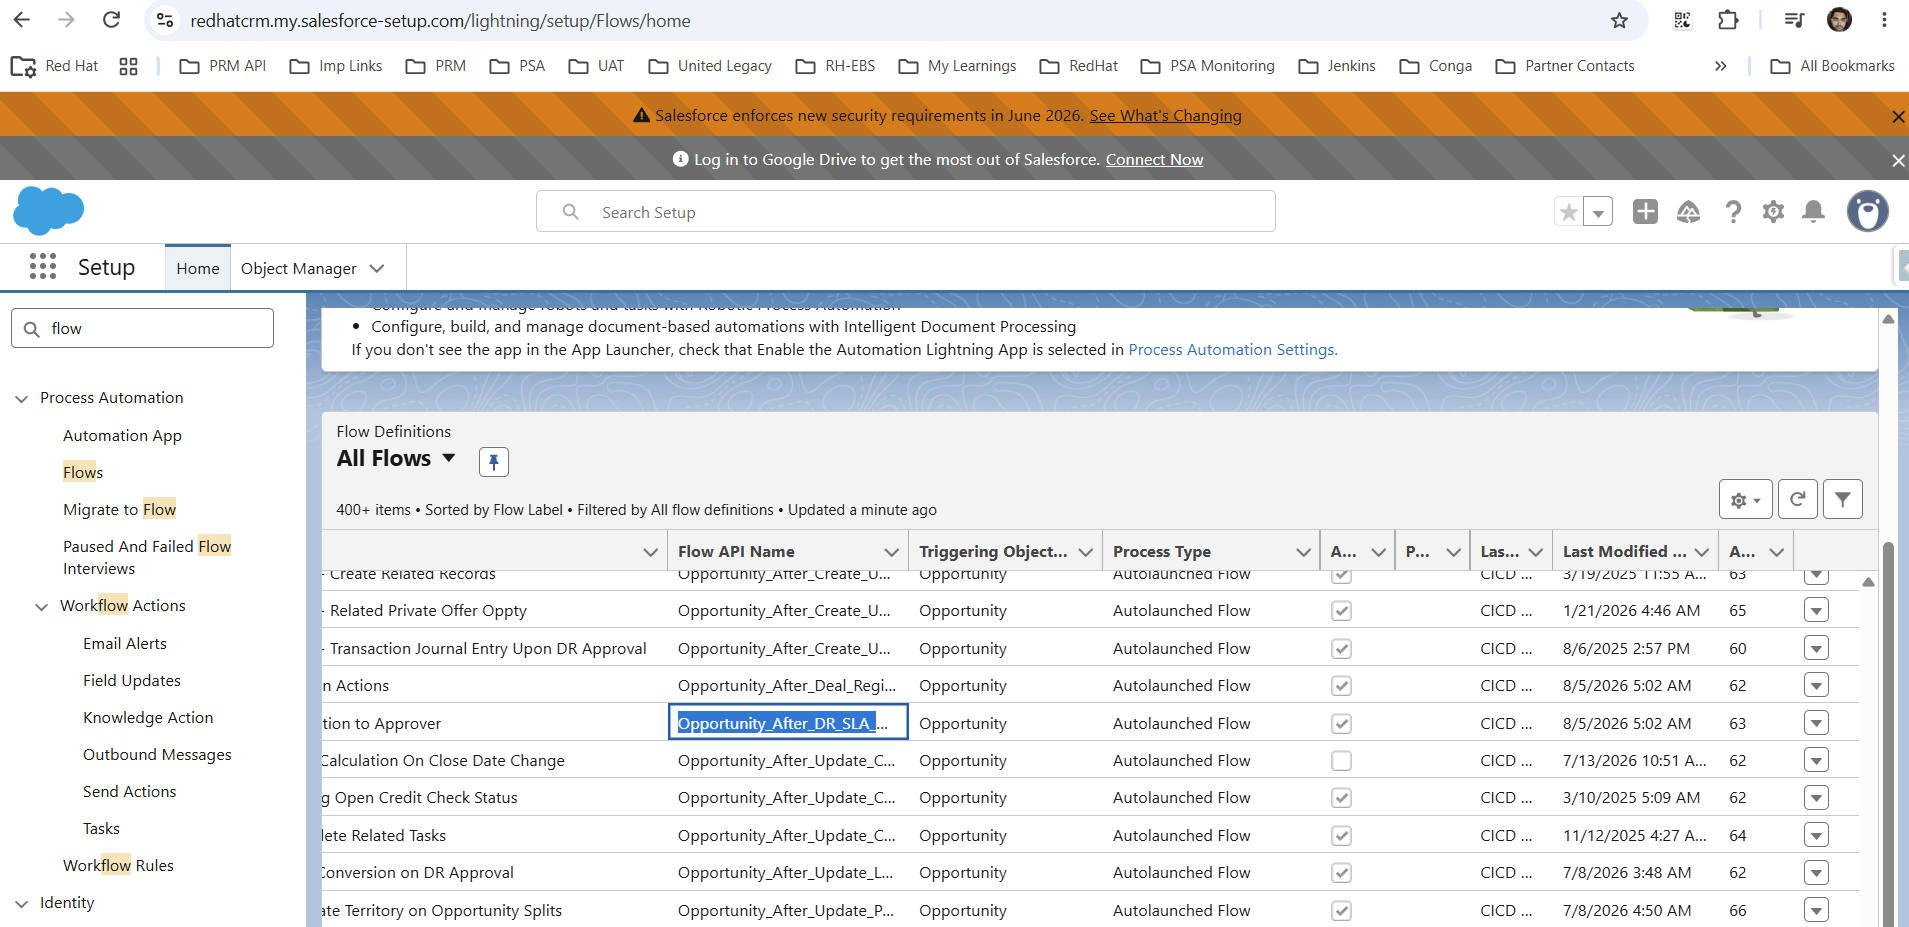Toggle Active checkbox in the Actions row
Viewport: 1909px width, 927px height.
tap(1341, 686)
